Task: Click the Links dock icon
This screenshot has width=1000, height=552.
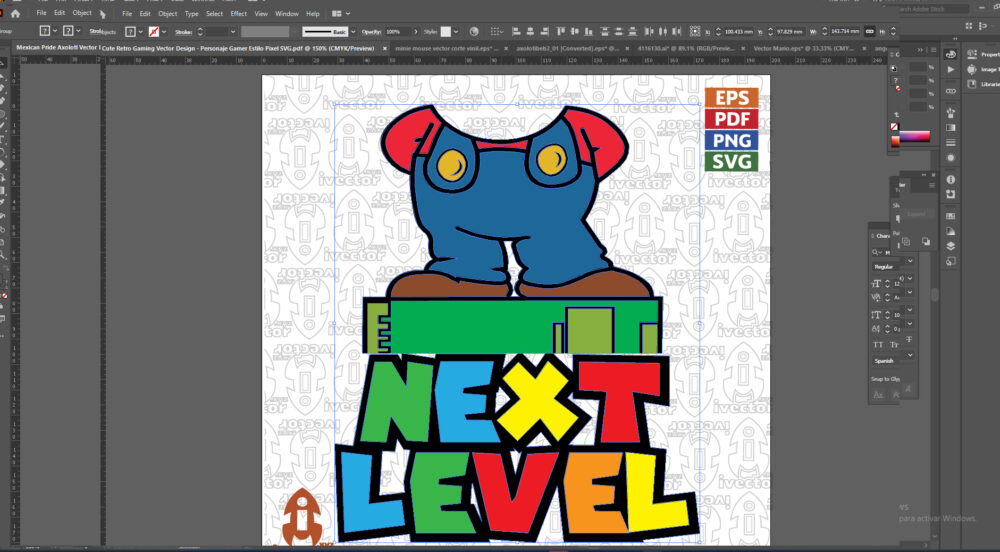Action: (951, 91)
